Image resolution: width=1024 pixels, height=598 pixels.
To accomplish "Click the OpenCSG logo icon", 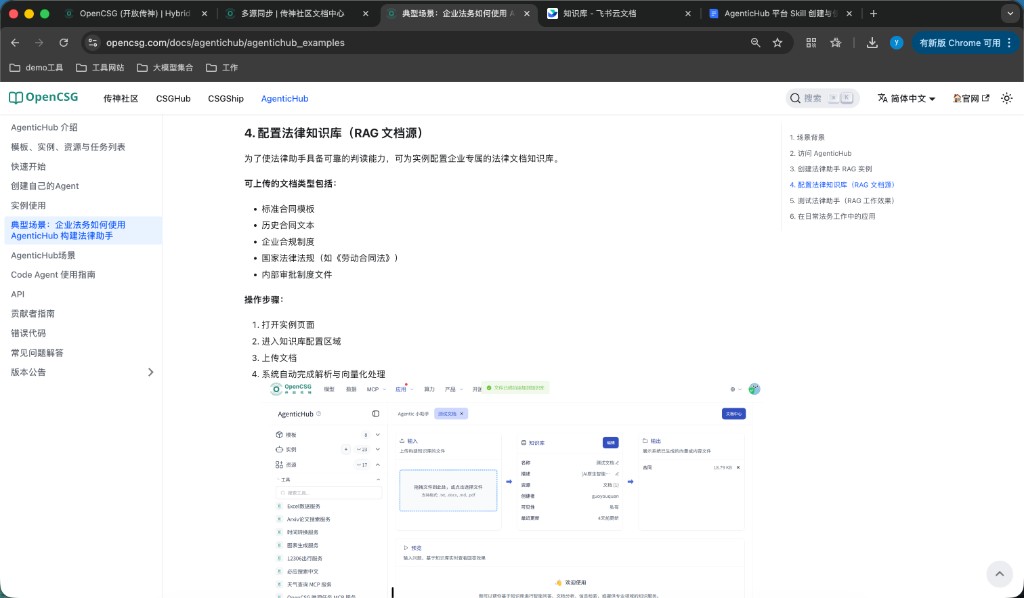I will click(x=15, y=97).
